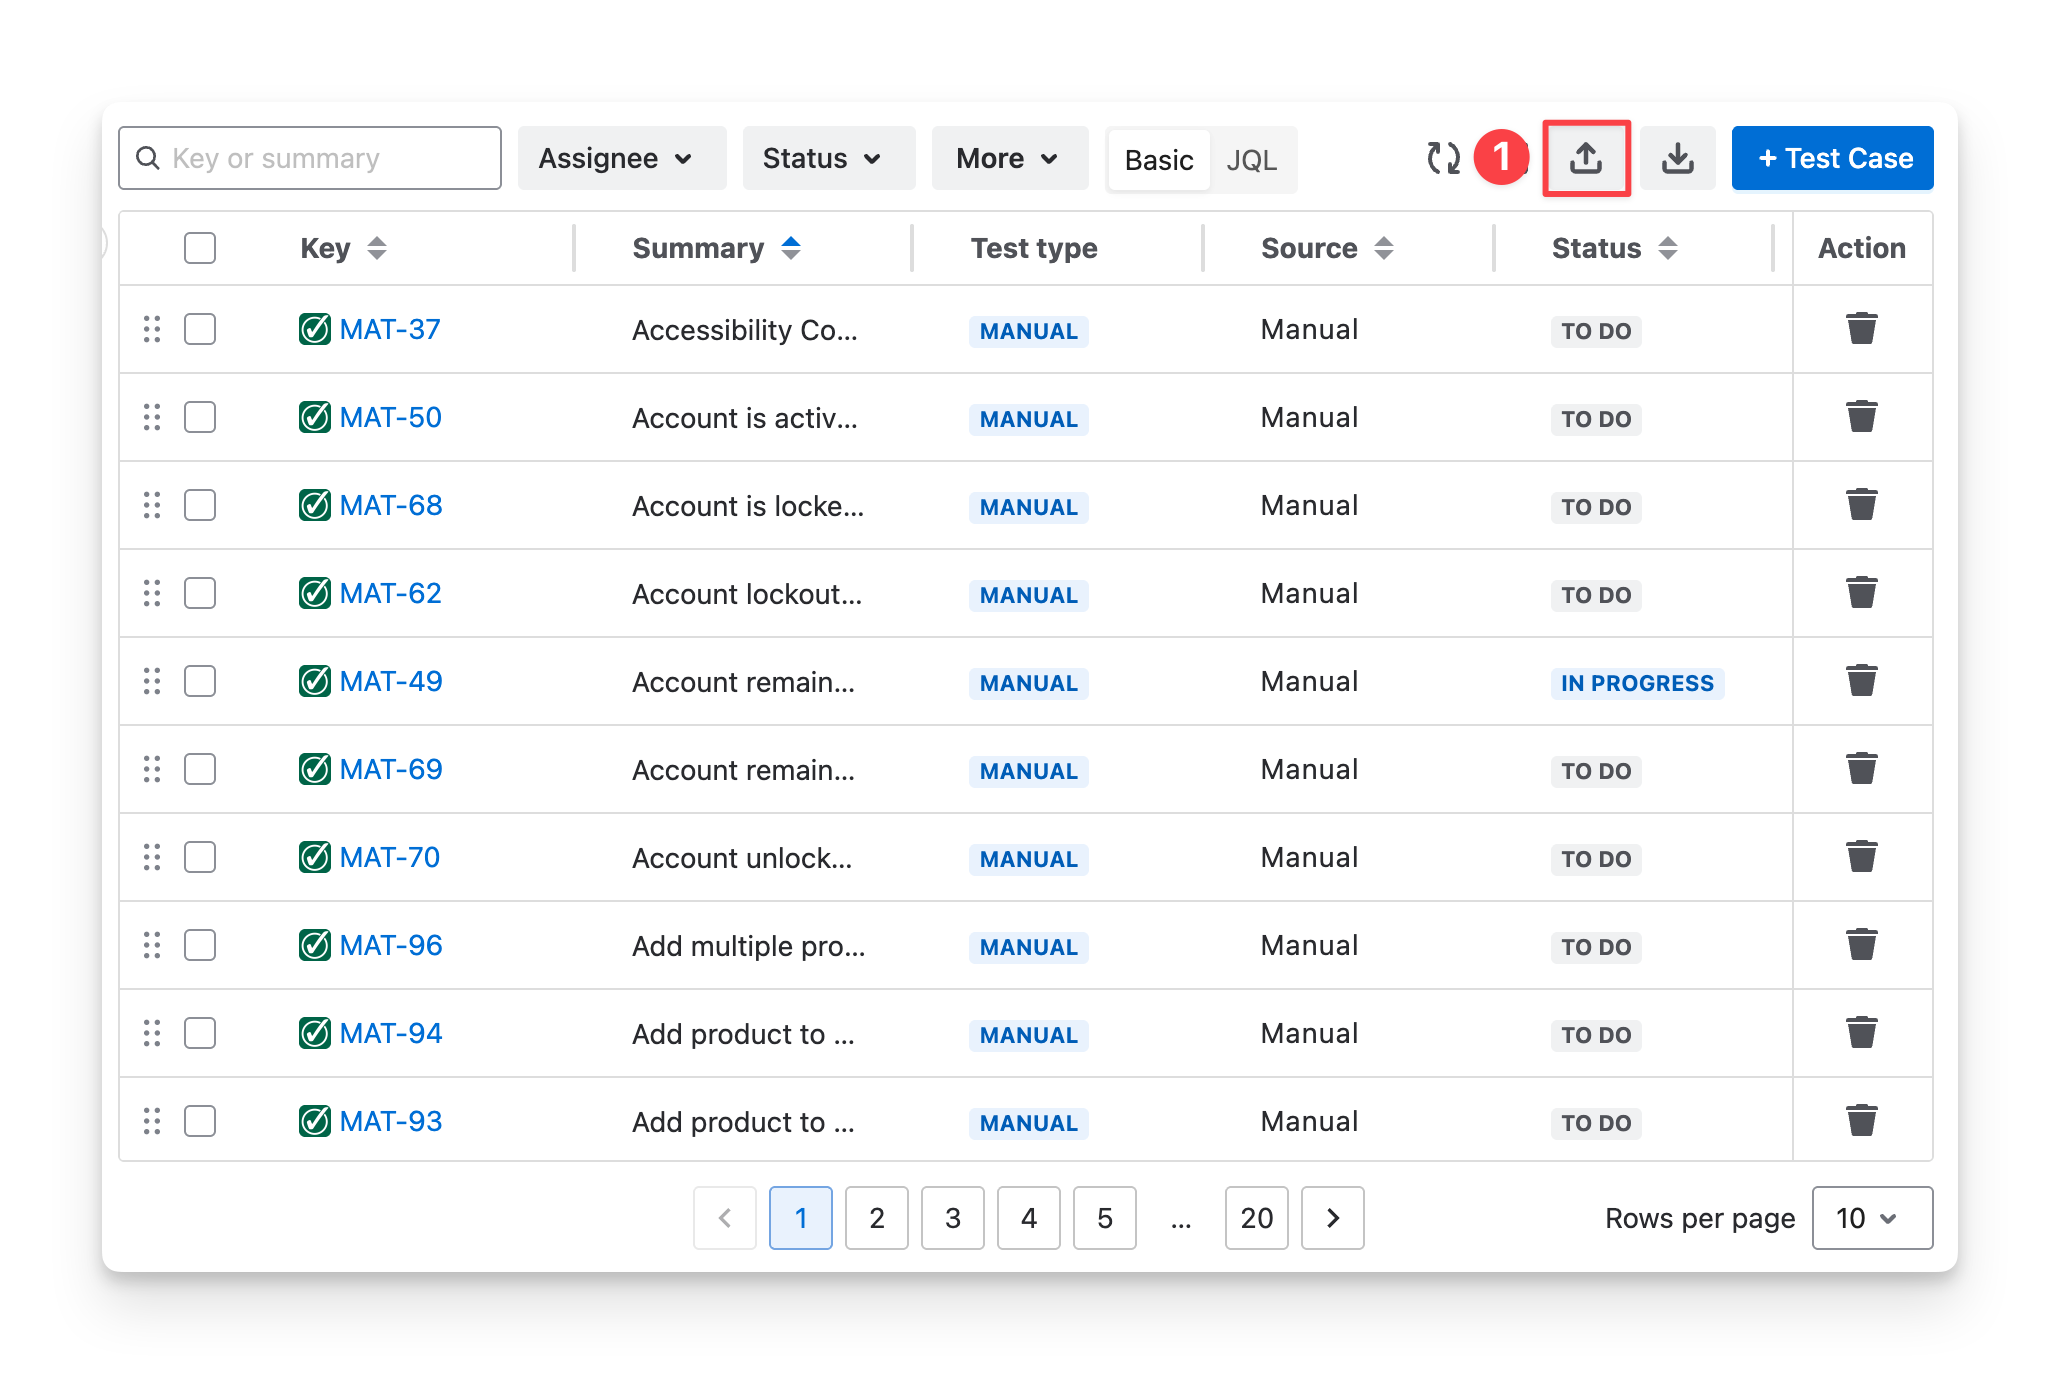Check the MAT-96 row checkbox

200,945
